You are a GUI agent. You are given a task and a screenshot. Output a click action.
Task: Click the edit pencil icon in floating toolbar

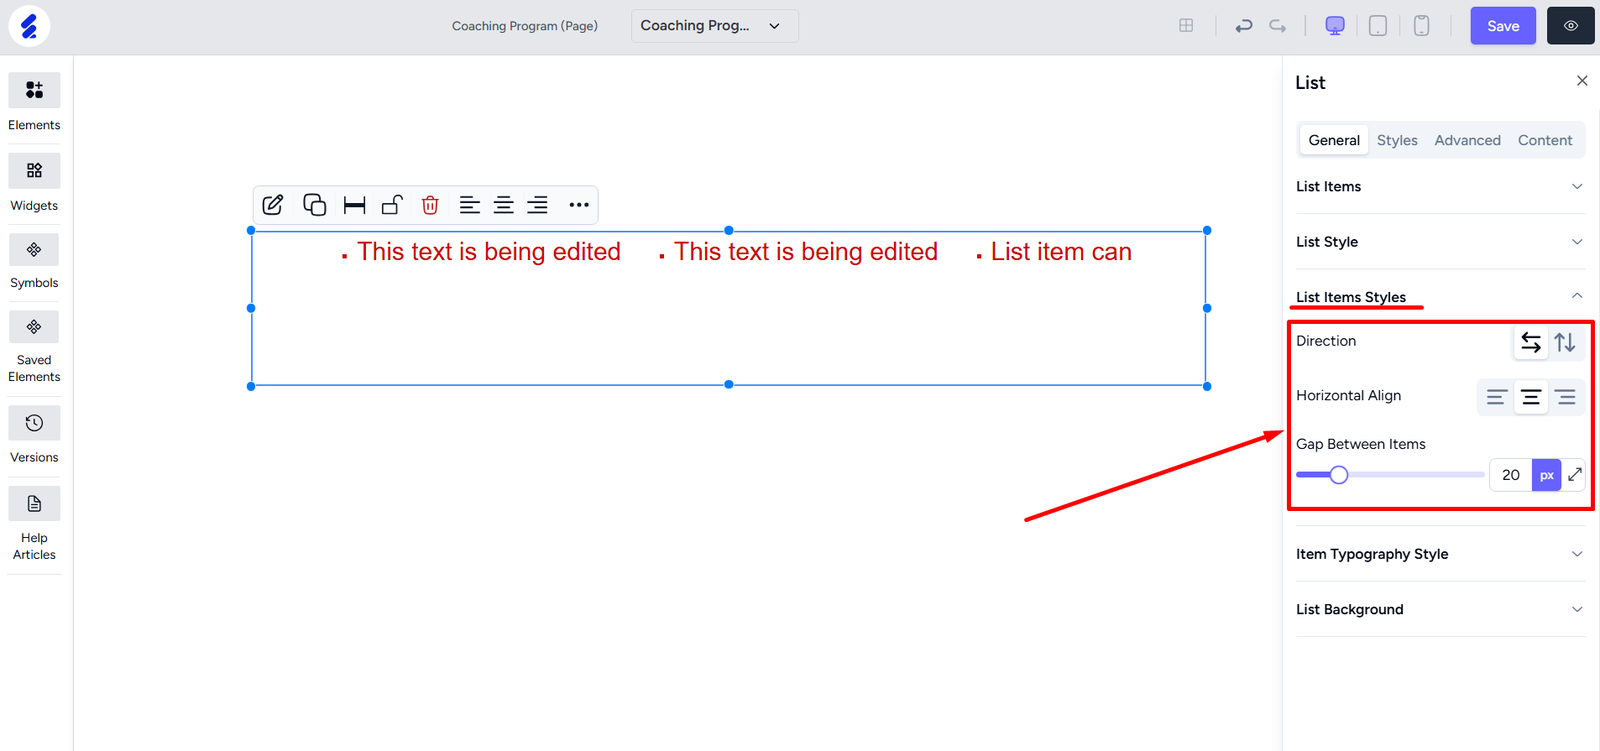point(273,205)
